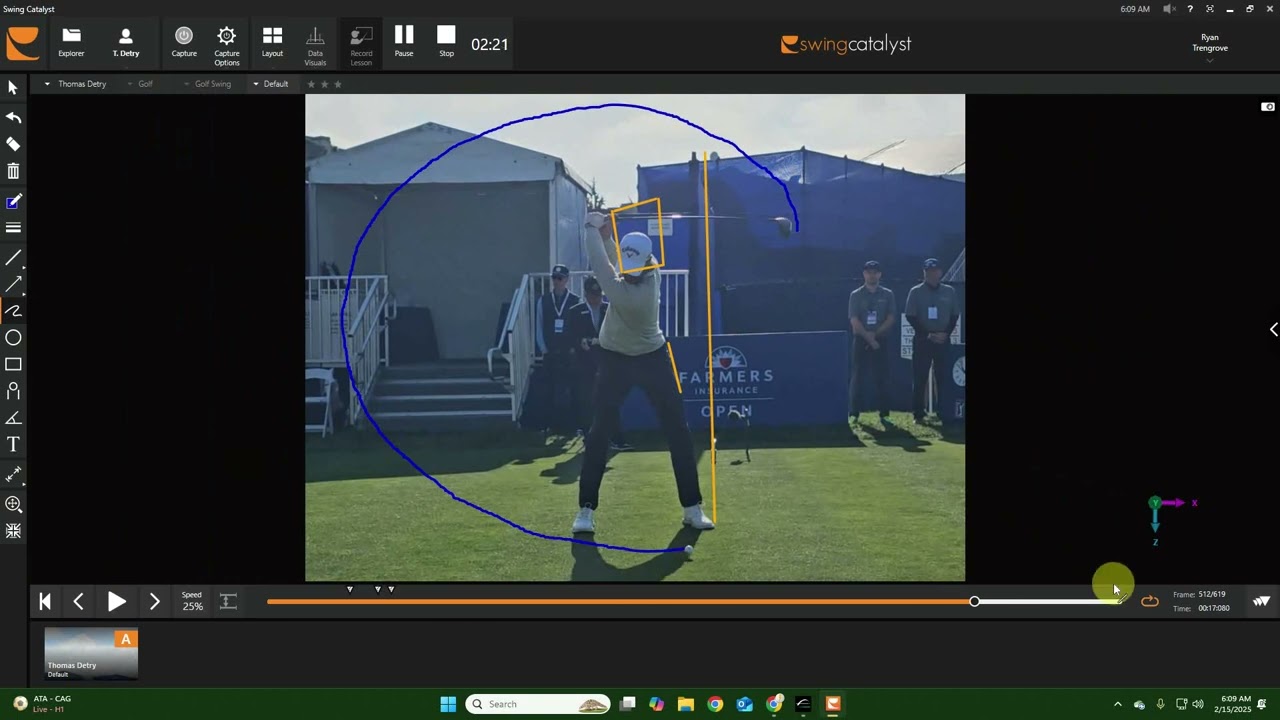Screen dimensions: 1280x720
Task: Delete all drawings with trash icon
Action: 13,171
